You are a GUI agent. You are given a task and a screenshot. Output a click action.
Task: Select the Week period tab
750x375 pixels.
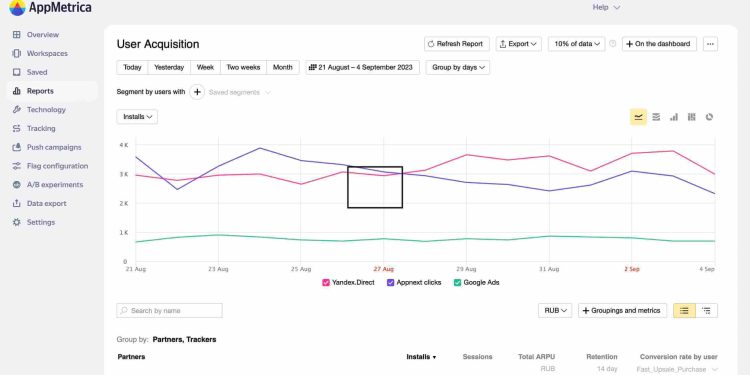[205, 67]
